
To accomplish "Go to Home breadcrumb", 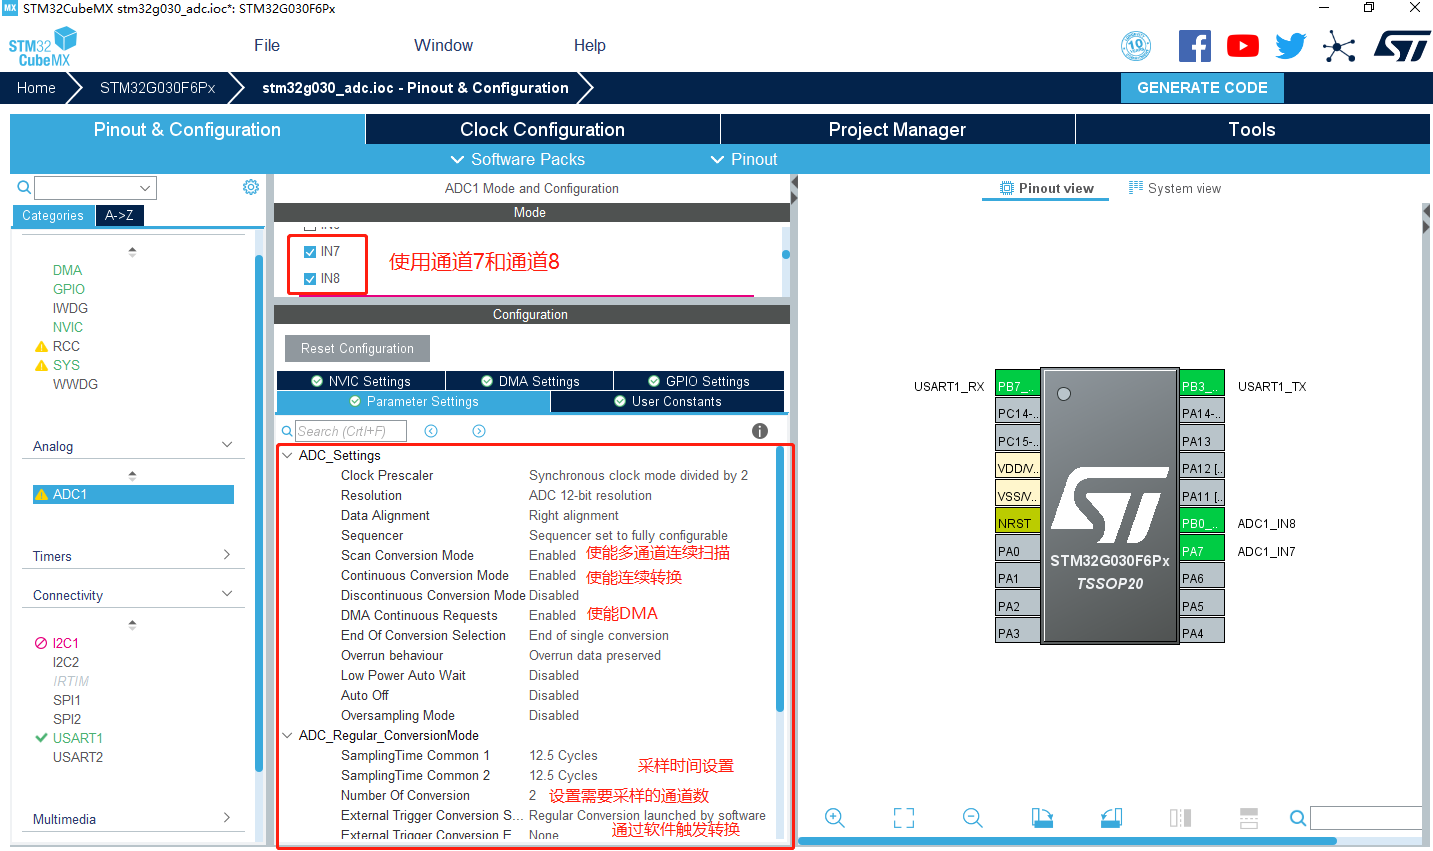I will click(36, 87).
